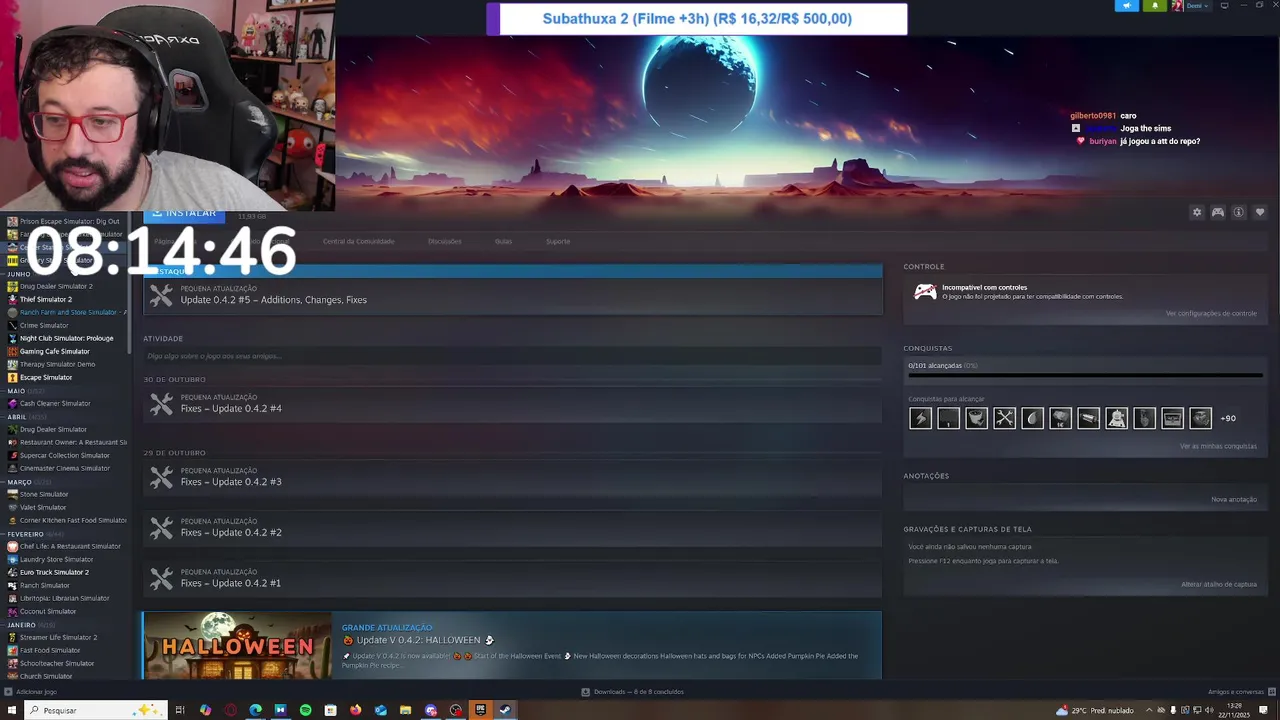Screen dimensions: 1280x720
Task: Select Gaming Cafe Simulator in library
Action: 54,351
